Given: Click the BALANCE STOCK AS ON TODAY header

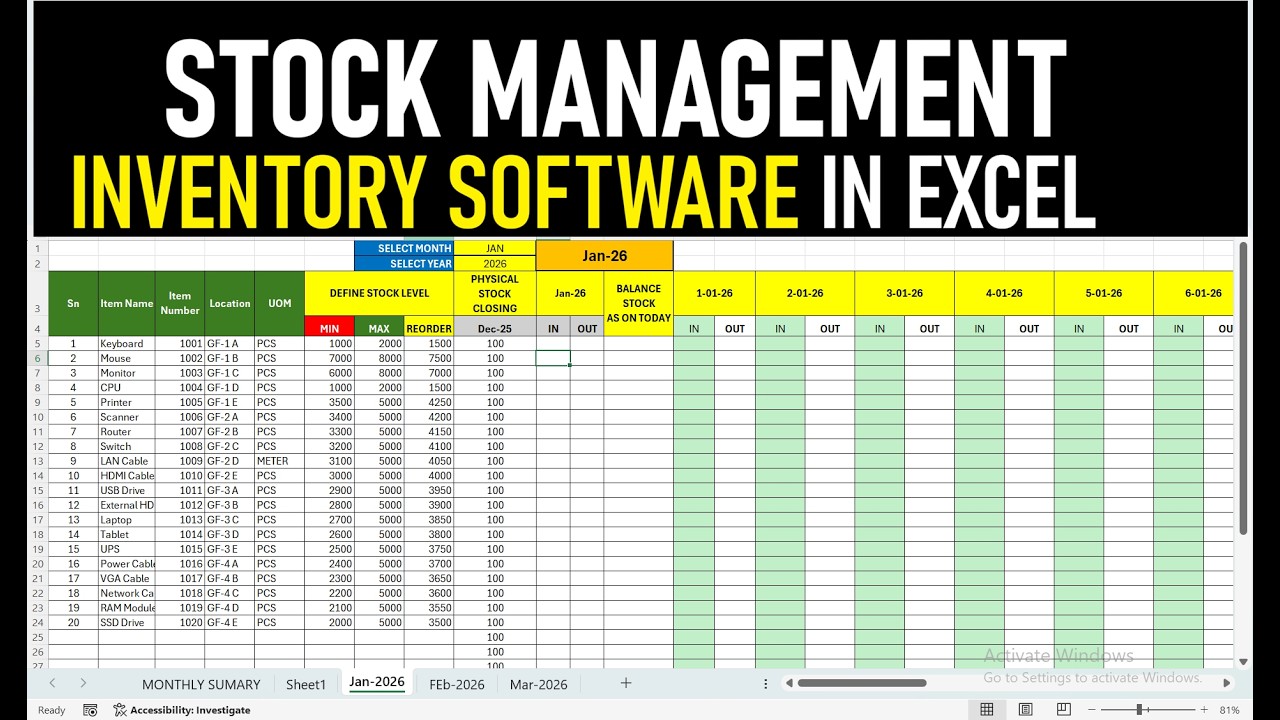Looking at the screenshot, I should click(x=638, y=303).
